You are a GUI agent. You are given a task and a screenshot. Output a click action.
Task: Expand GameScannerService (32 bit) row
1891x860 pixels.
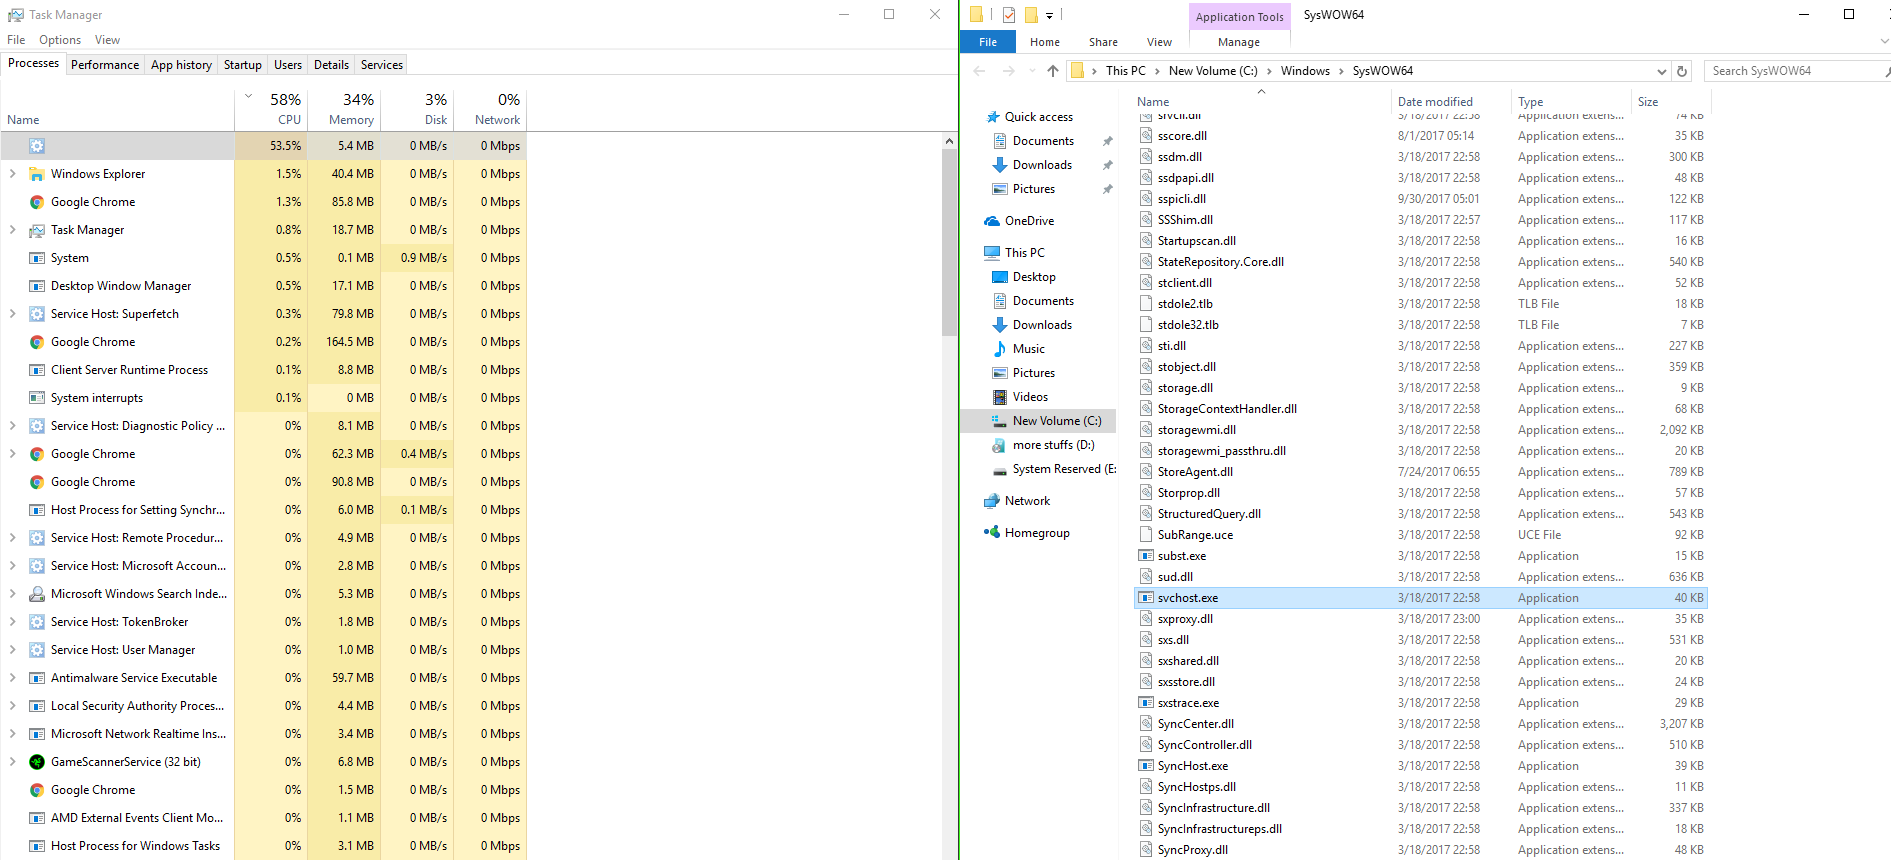[x=12, y=762]
